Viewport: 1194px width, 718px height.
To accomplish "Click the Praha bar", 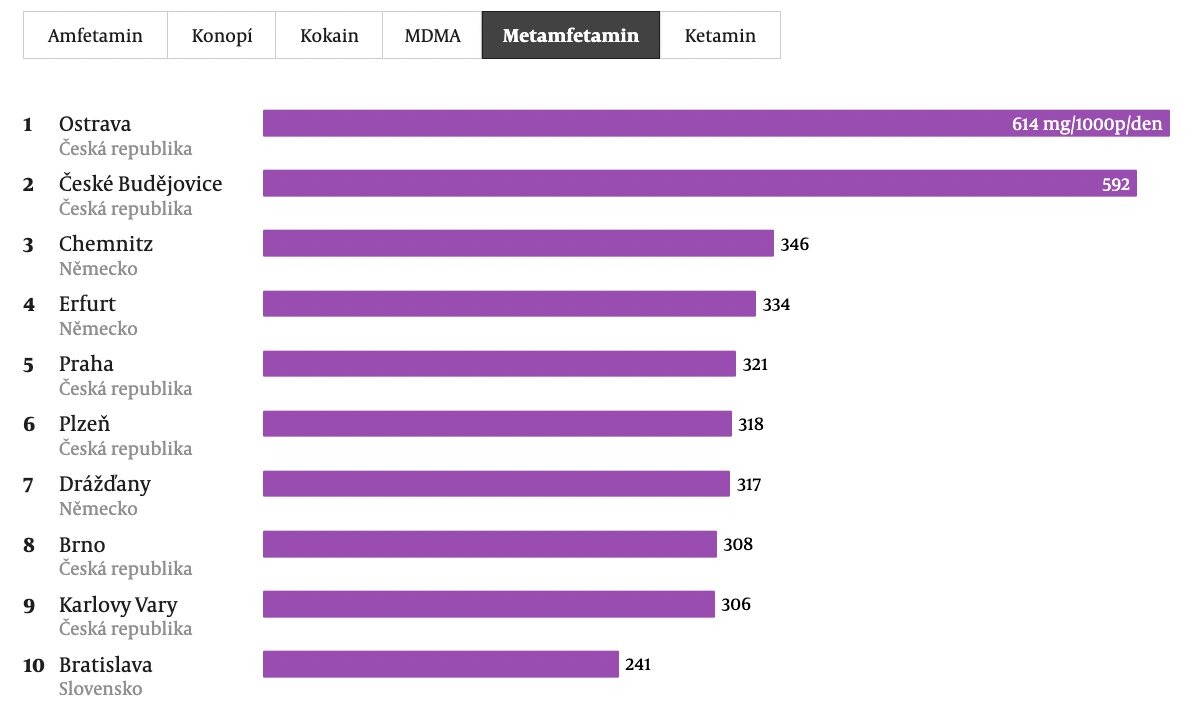I will point(499,363).
